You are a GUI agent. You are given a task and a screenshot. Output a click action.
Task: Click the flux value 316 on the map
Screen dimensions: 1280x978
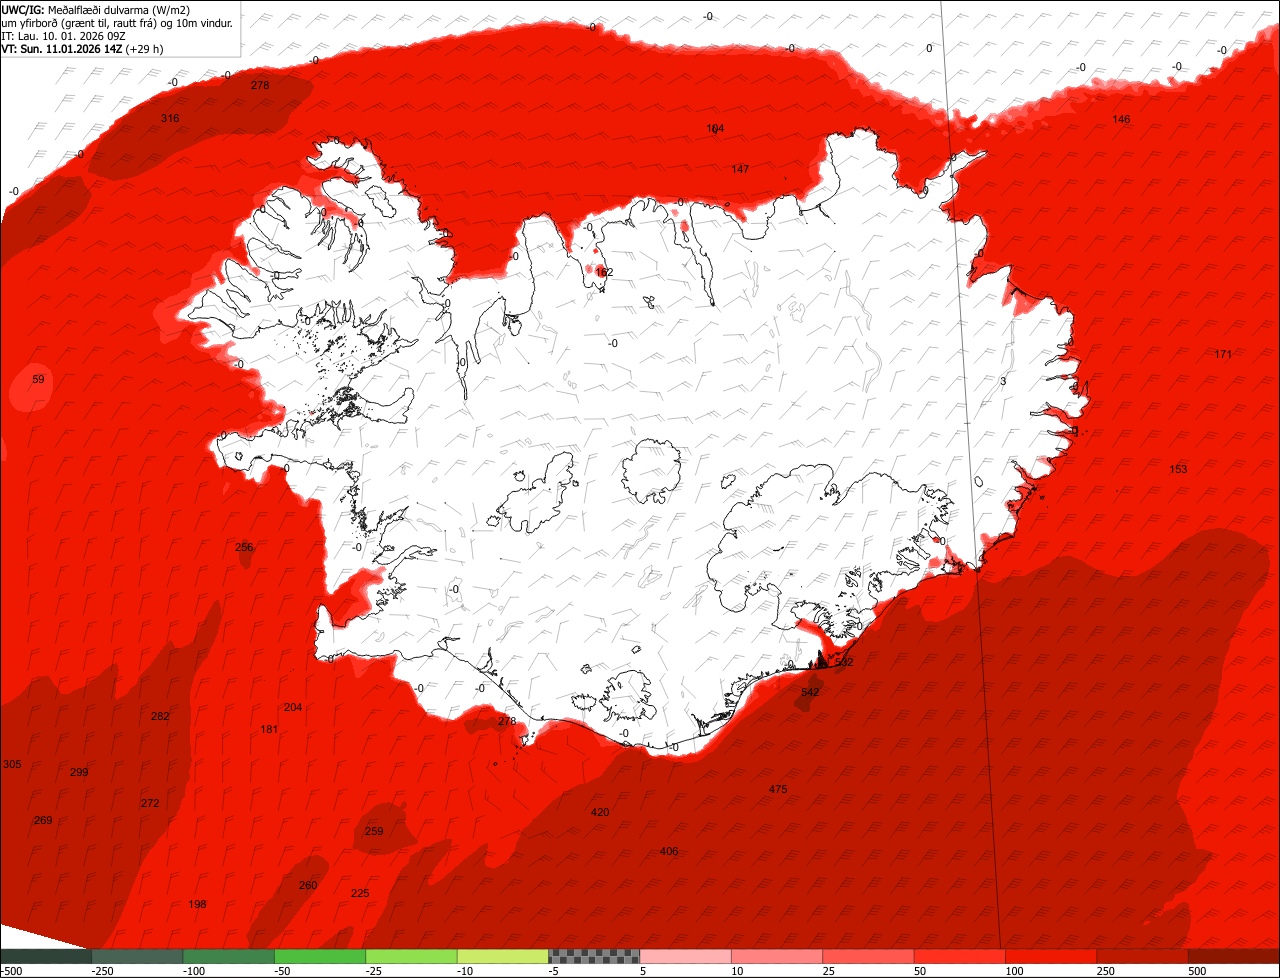point(170,118)
